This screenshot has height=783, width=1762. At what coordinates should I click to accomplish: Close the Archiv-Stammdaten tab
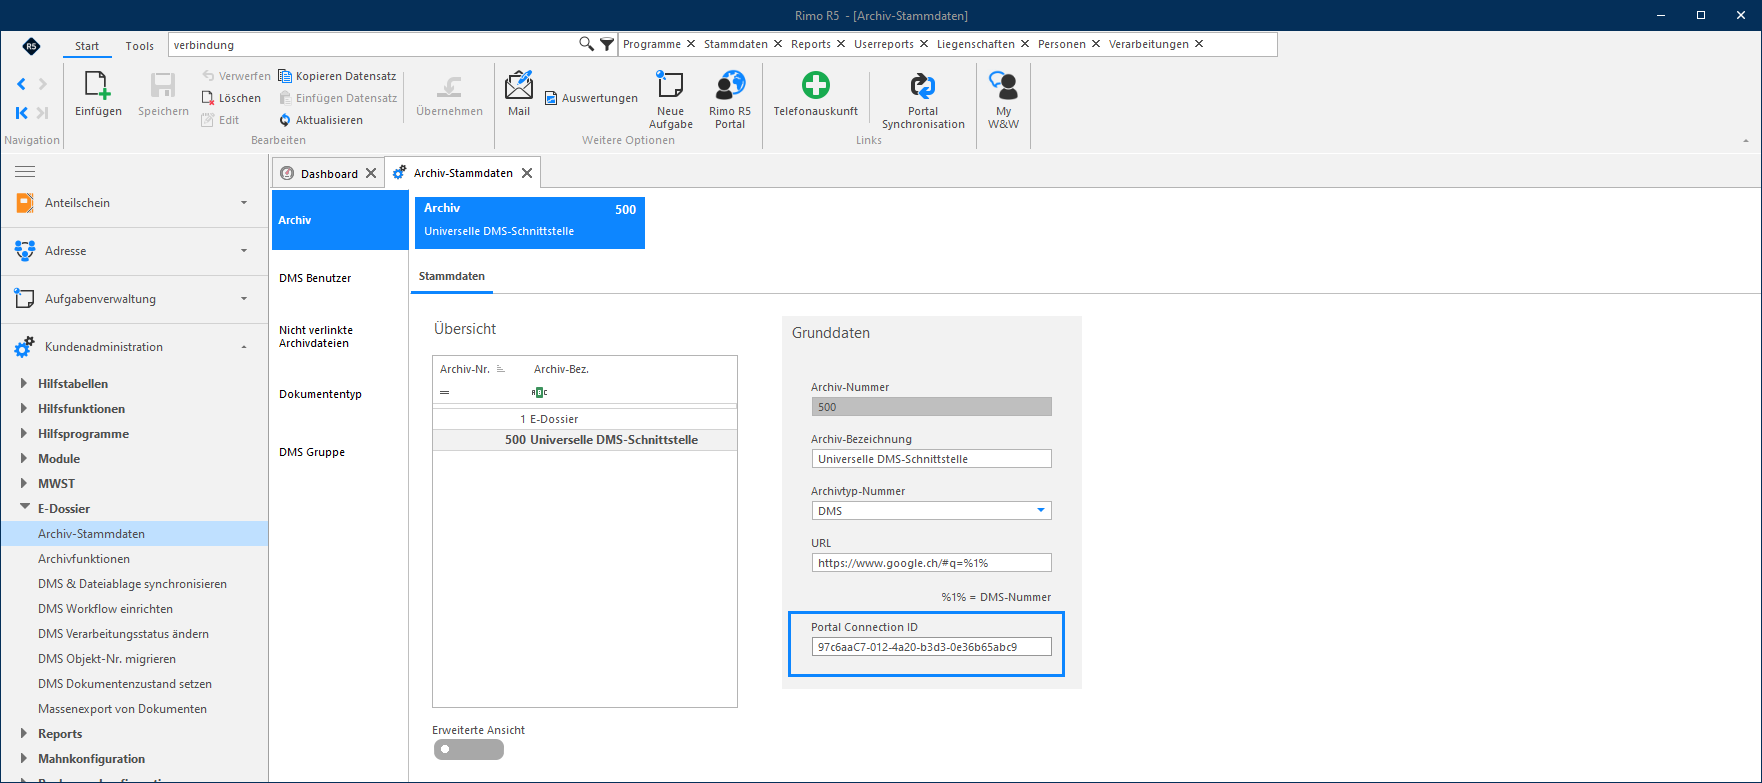(x=527, y=173)
